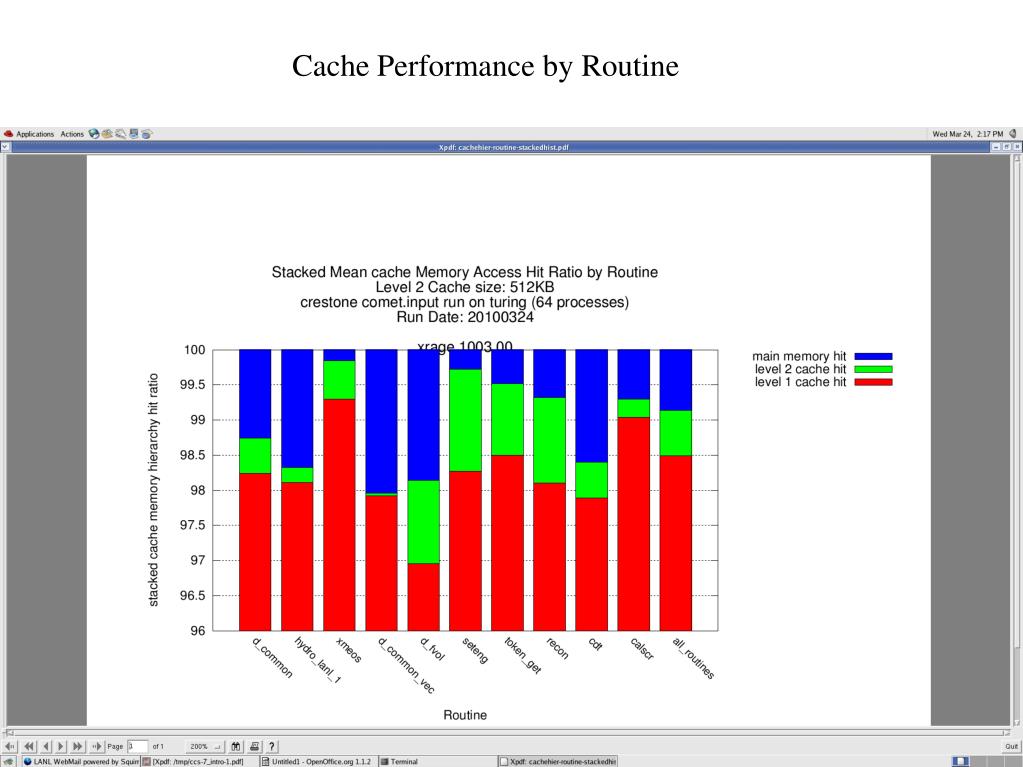
Task: Switch to Xpdf ccs-7_intro-1.pdf taskbar window
Action: 200,761
